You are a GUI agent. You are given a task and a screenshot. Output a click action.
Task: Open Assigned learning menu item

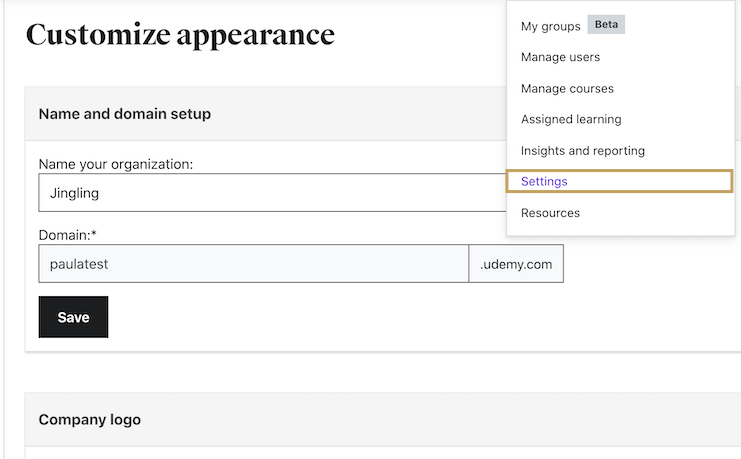pyautogui.click(x=571, y=119)
